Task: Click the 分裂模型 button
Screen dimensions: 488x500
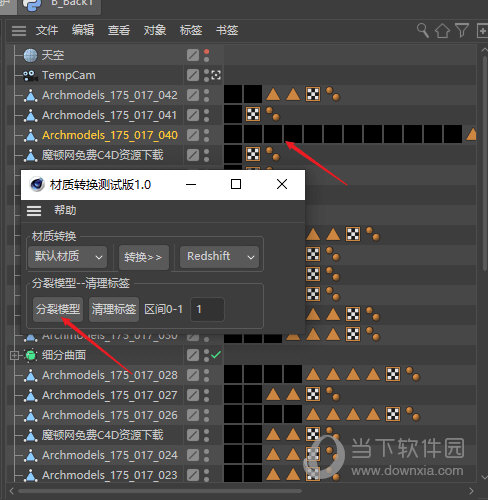Action: pyautogui.click(x=58, y=310)
